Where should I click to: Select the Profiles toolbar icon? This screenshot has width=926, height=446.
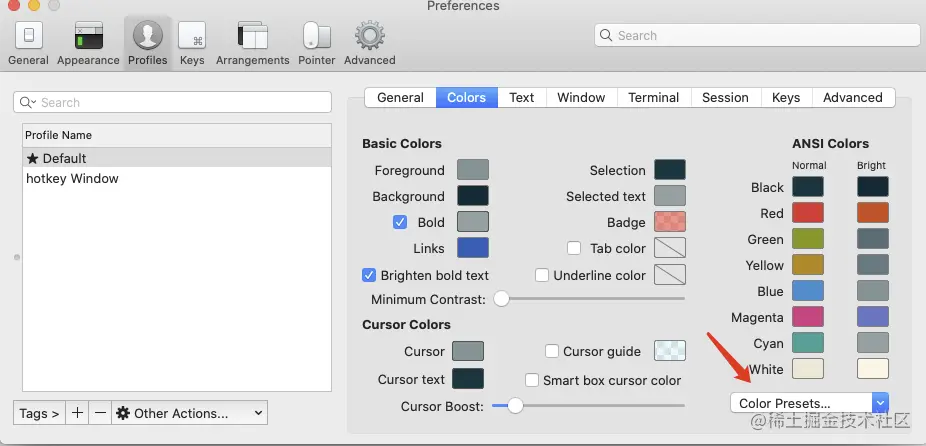[x=148, y=35]
